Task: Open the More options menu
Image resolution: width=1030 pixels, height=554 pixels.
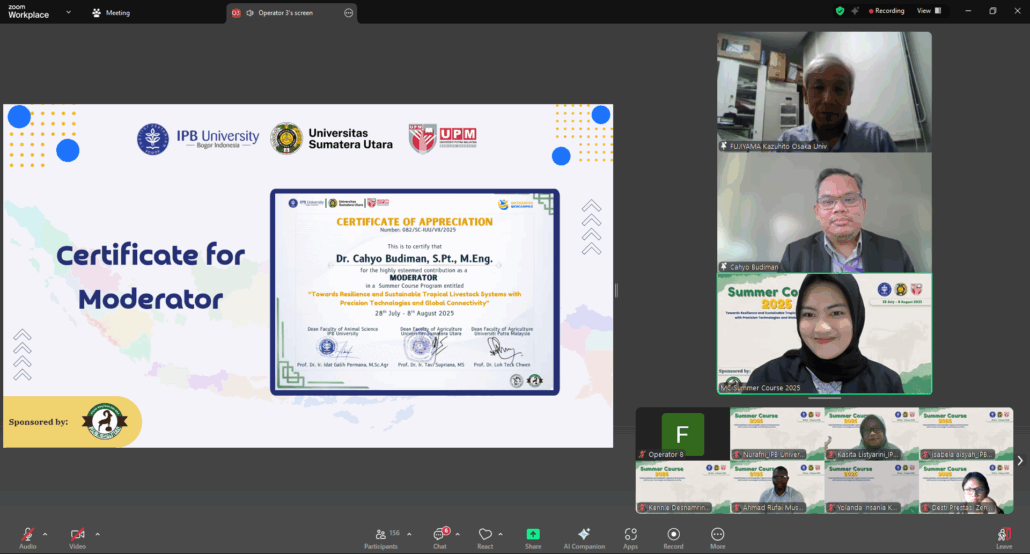Action: point(717,535)
